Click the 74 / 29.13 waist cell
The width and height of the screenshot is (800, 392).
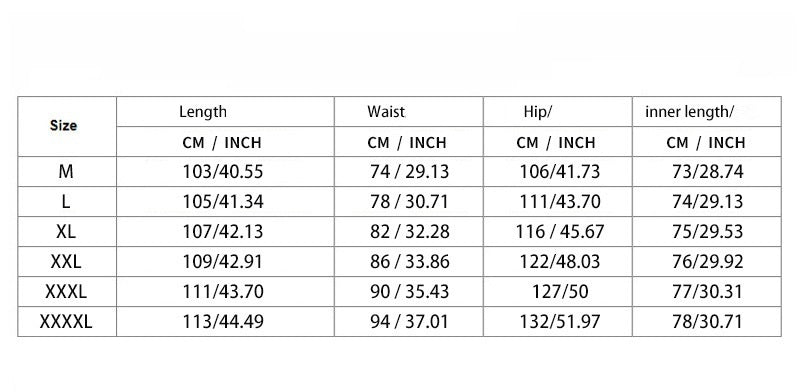coord(410,172)
